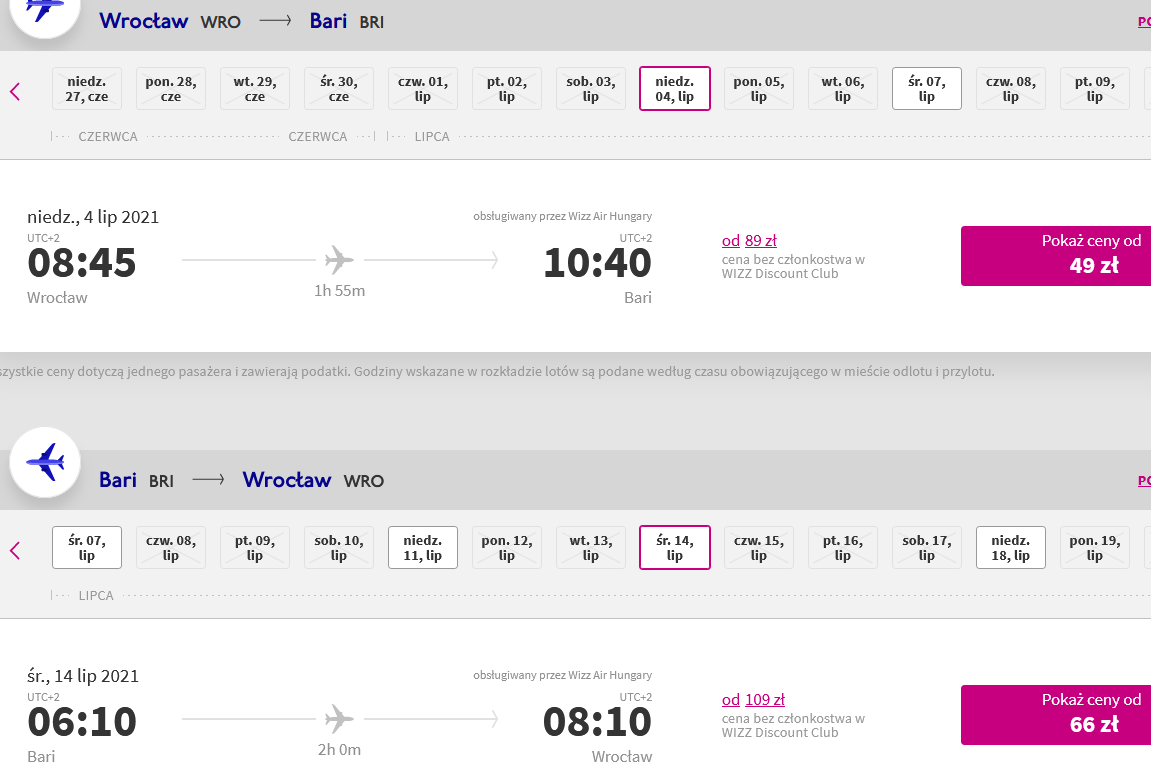Open the od 109 zł price link
Screen dimensions: 1151x780
tap(753, 700)
